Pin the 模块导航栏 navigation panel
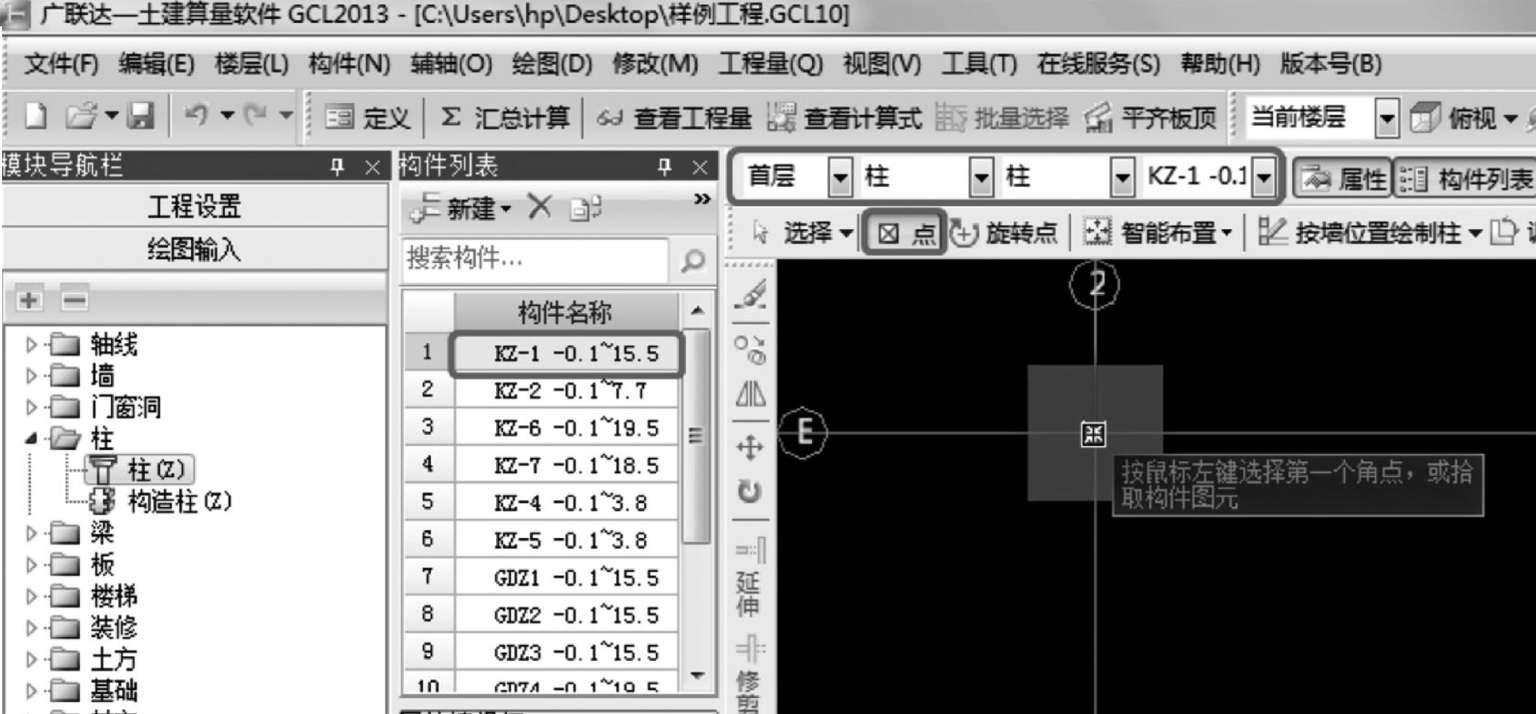The image size is (1536, 714). point(337,167)
